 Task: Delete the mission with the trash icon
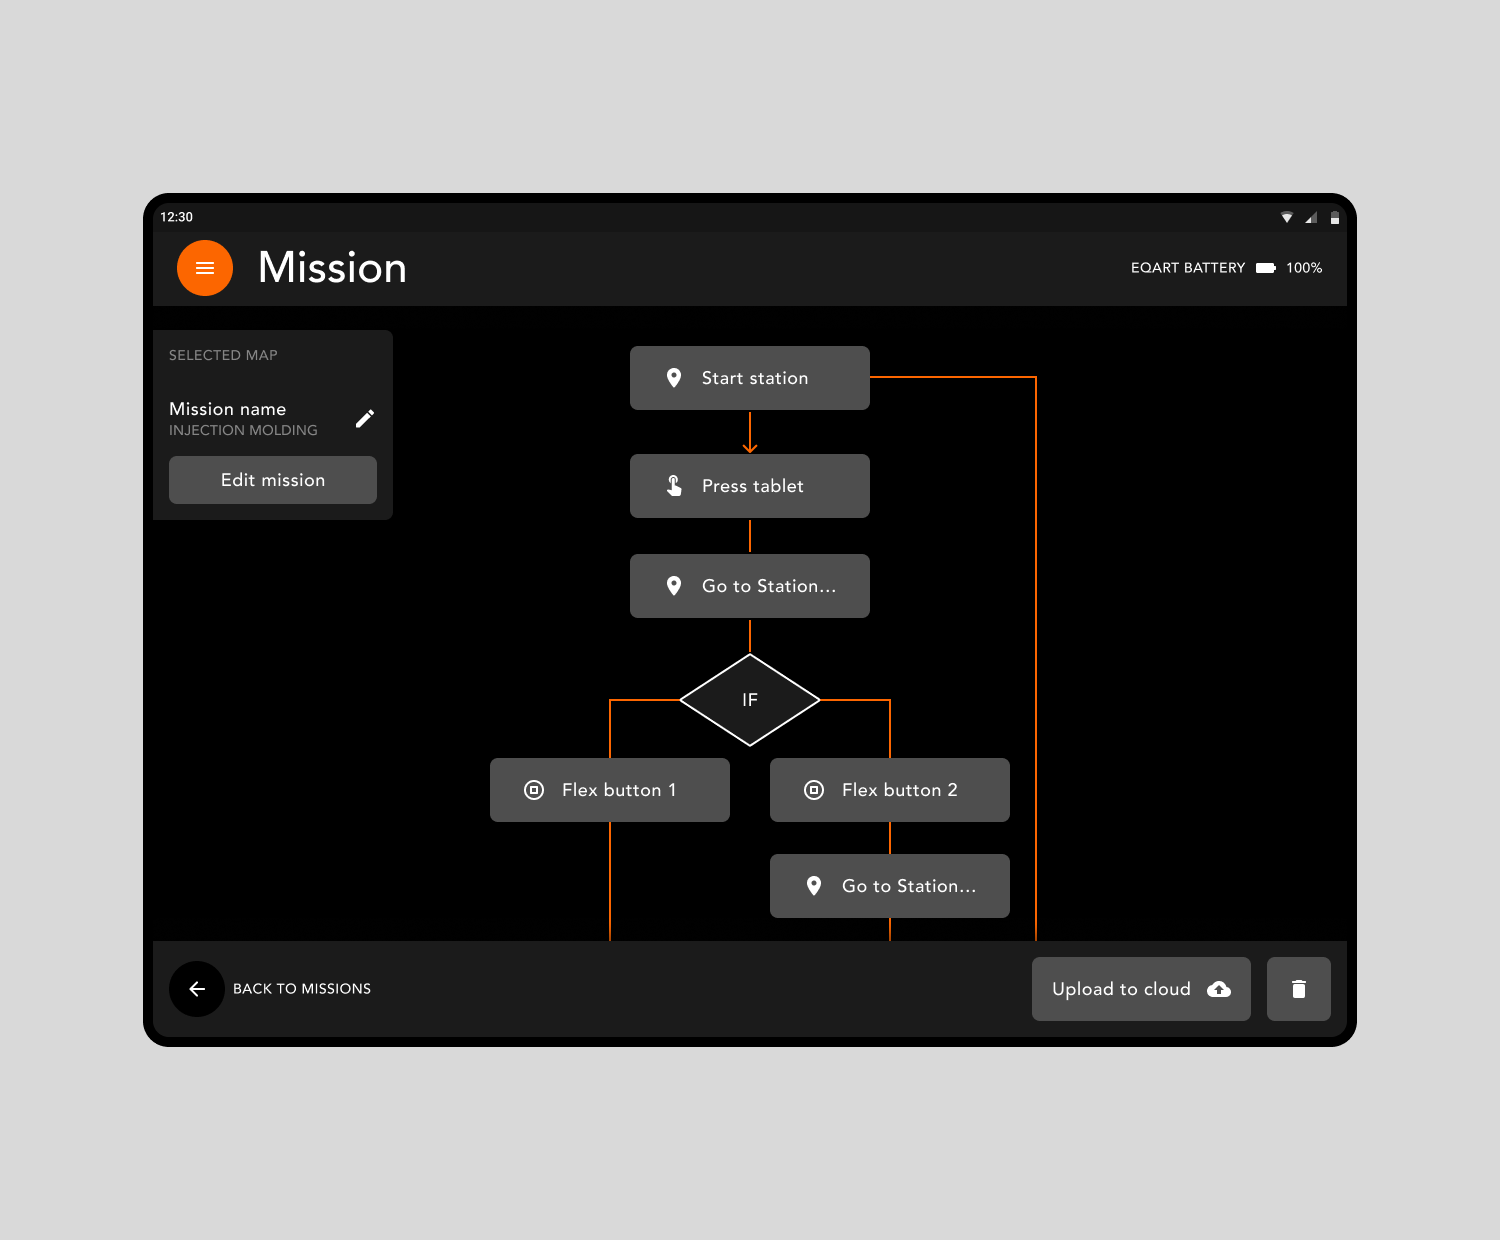1299,989
